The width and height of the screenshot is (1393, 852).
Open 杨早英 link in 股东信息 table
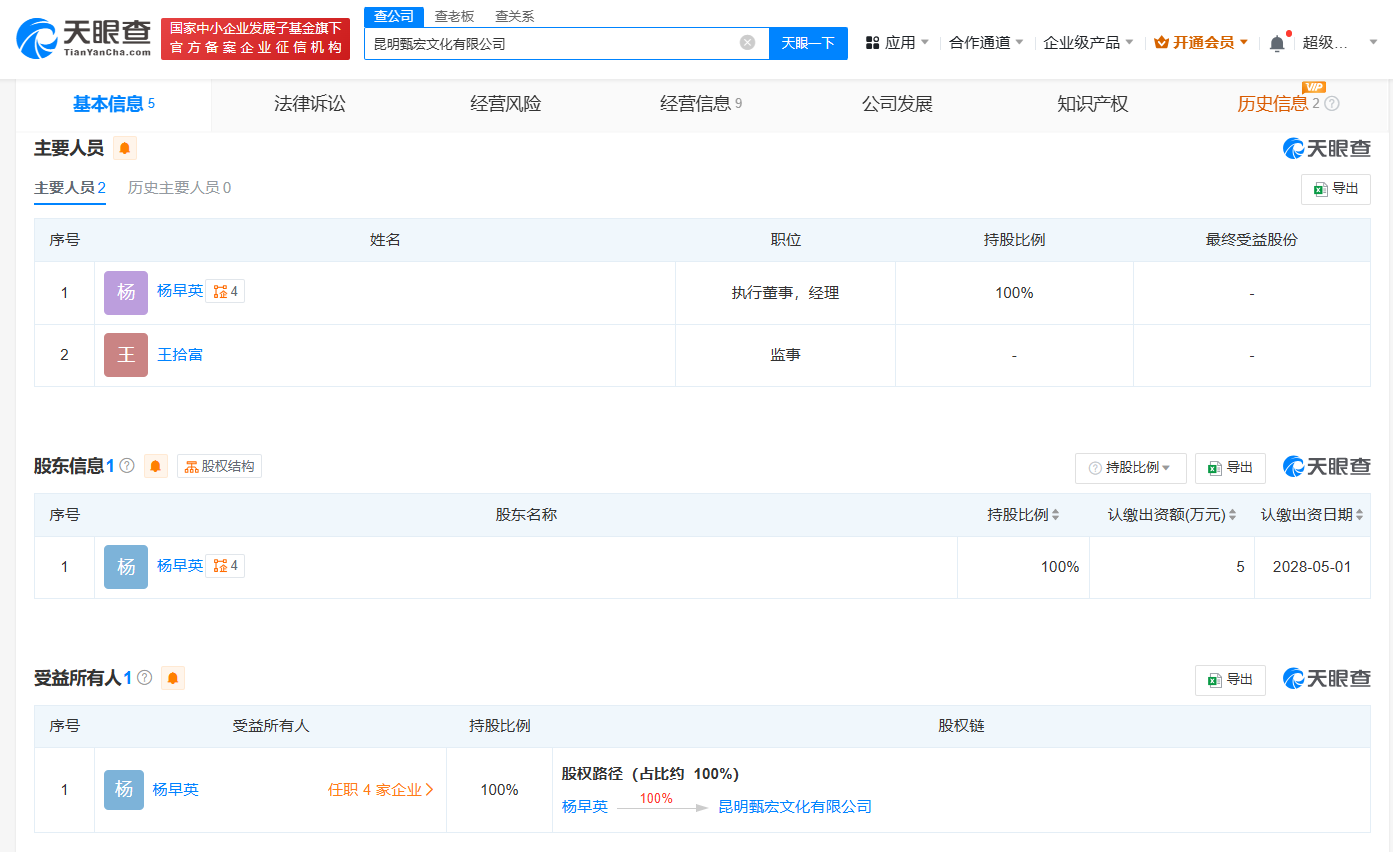tap(180, 565)
